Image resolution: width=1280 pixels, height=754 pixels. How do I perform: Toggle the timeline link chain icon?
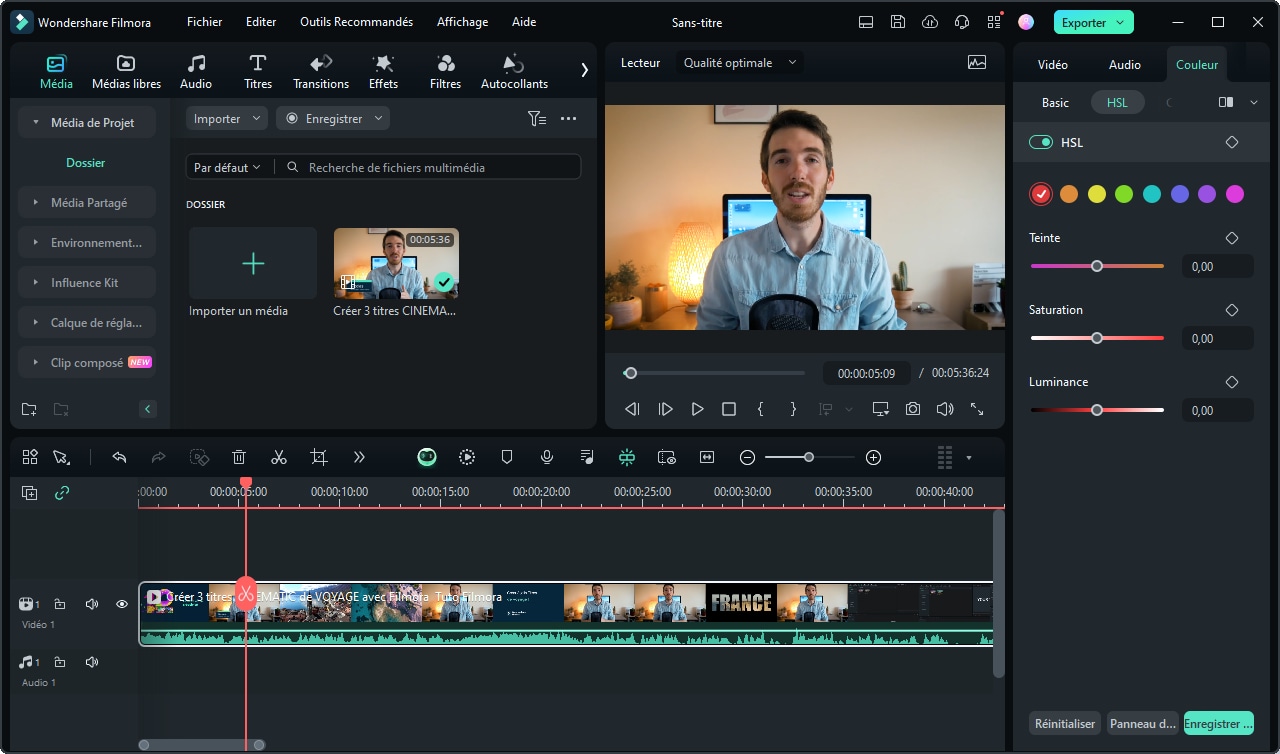click(x=62, y=493)
